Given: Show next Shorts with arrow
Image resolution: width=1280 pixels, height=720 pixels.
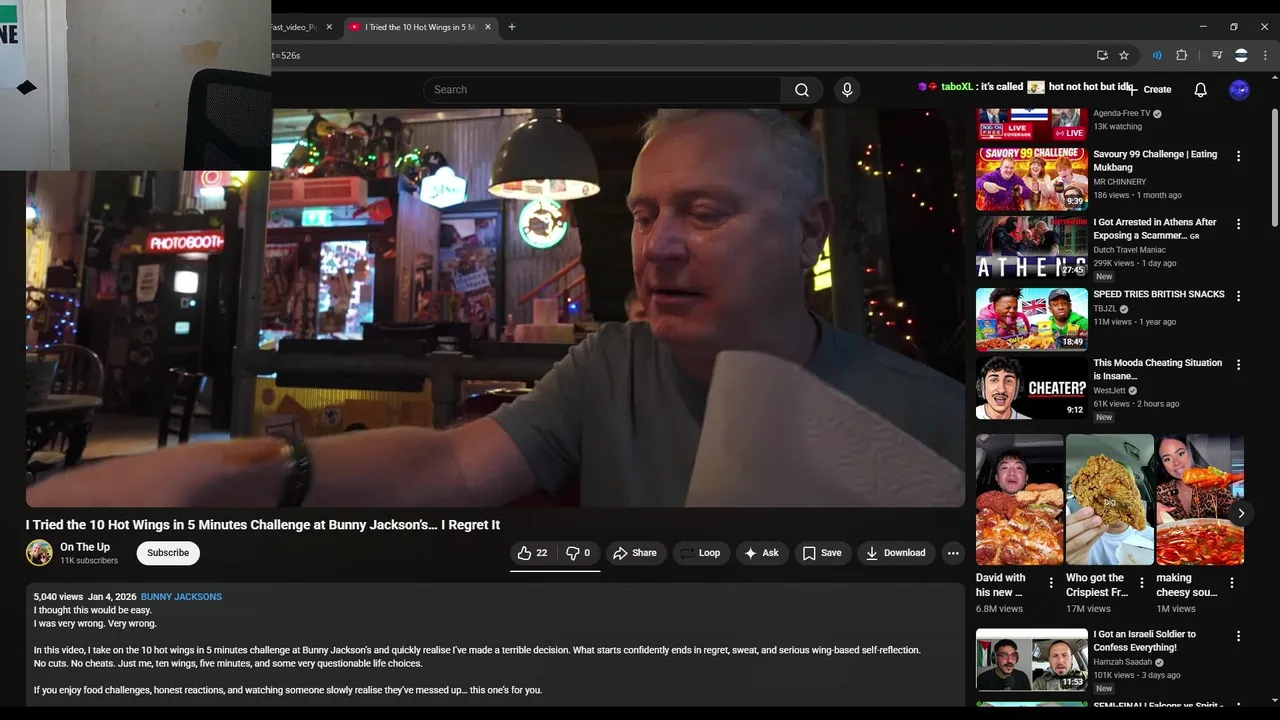Looking at the screenshot, I should pyautogui.click(x=1241, y=513).
